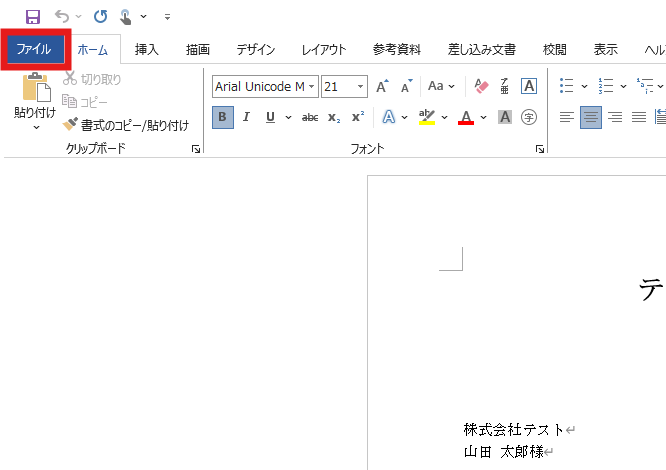Toggle superscript formatting
Screen dimensions: 666x470
[x=358, y=117]
